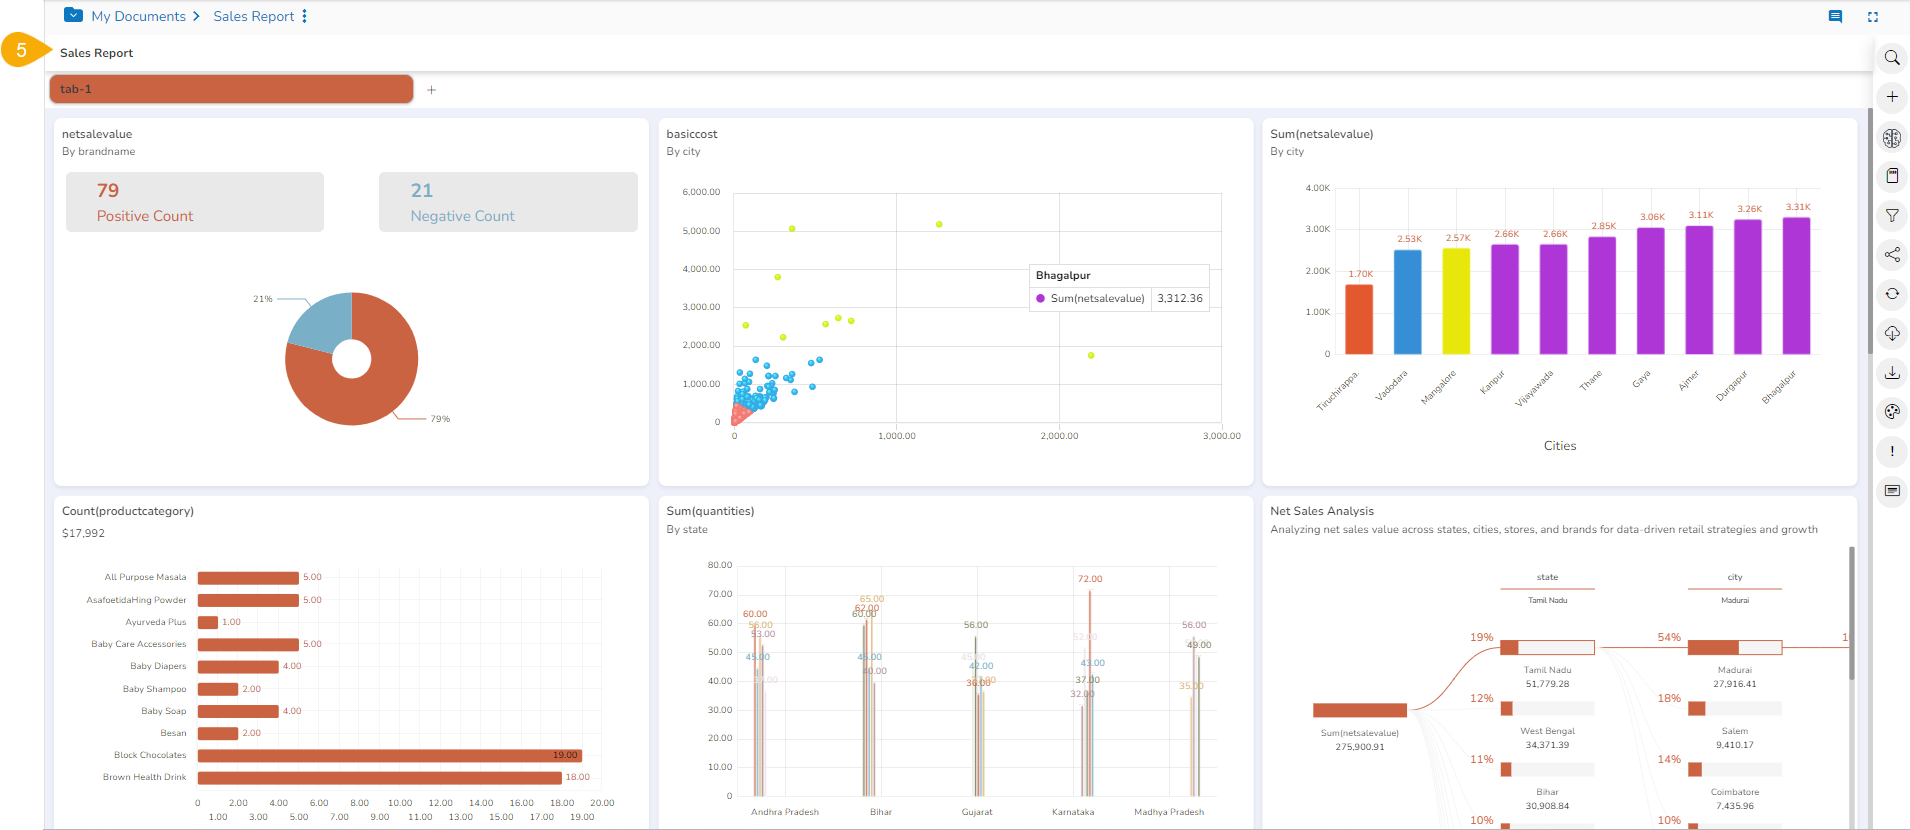The image size is (1910, 830).
Task: Click the Bhagalpur tooltip value 3,312.36
Action: (1180, 298)
